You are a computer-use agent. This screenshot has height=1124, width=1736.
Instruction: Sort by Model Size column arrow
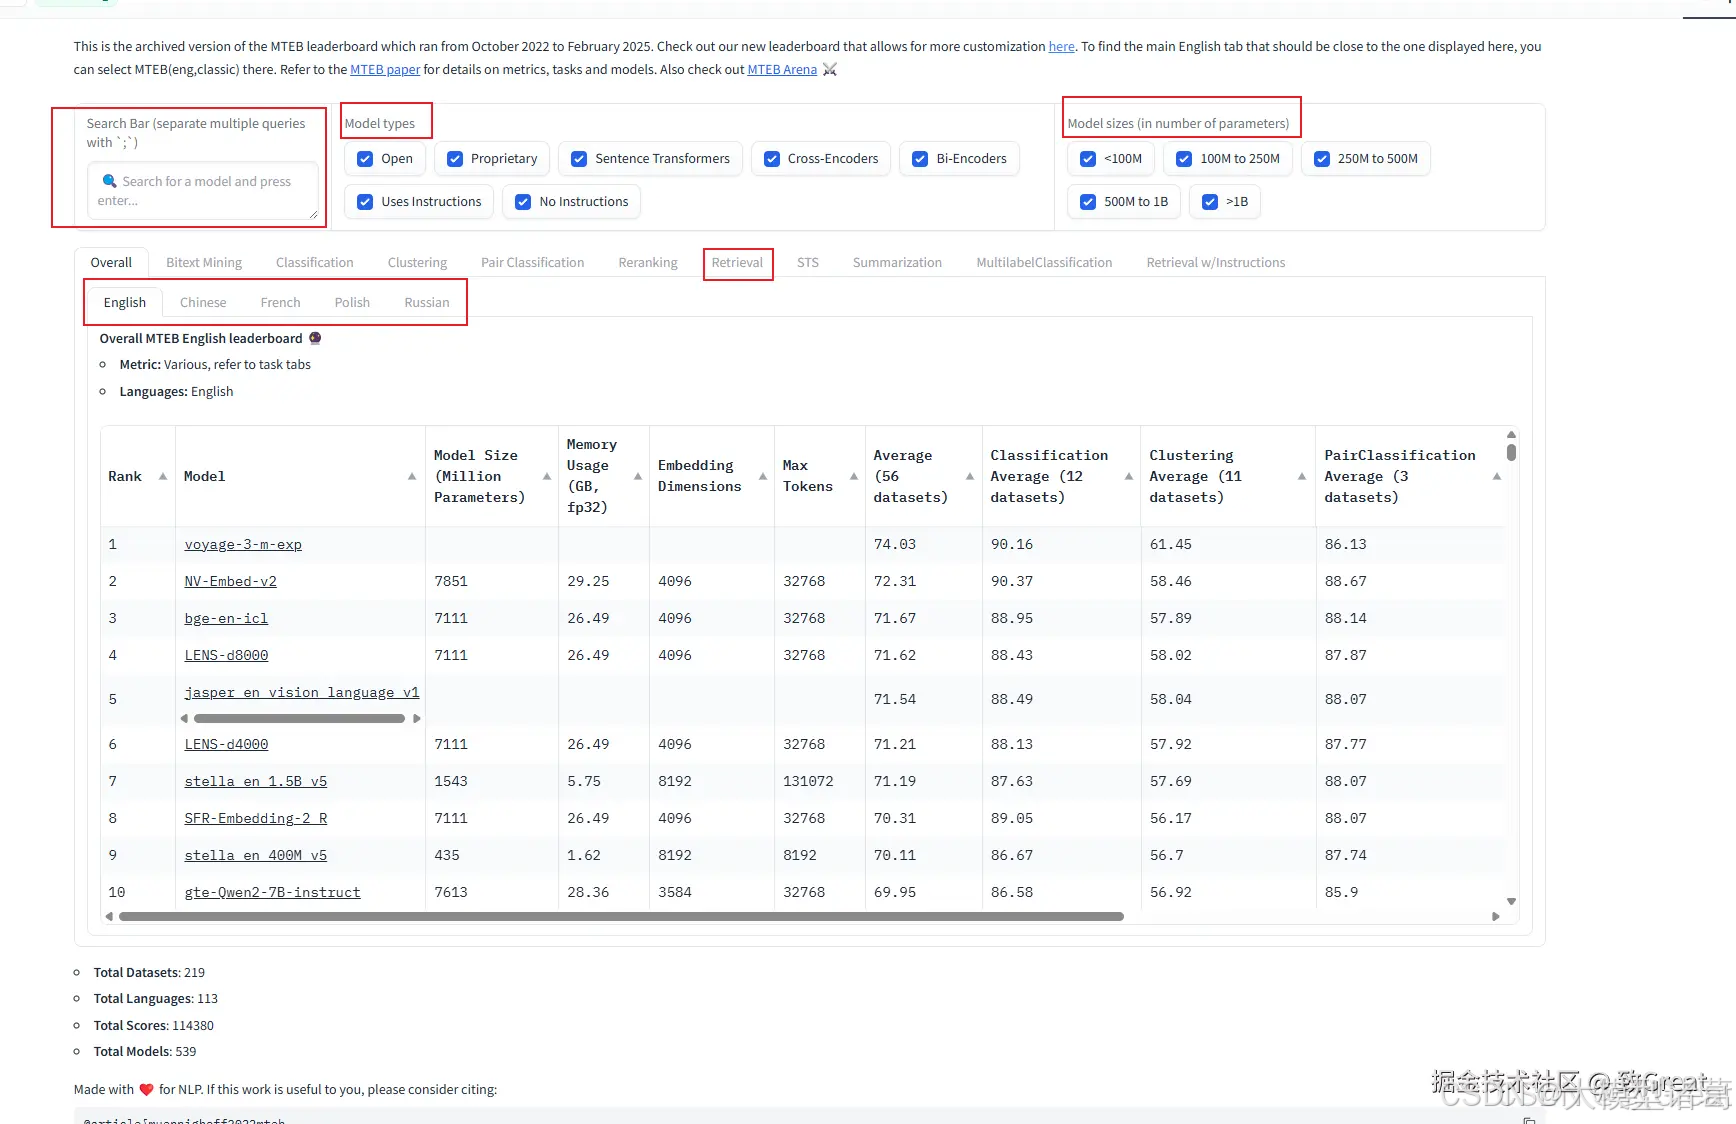click(547, 476)
